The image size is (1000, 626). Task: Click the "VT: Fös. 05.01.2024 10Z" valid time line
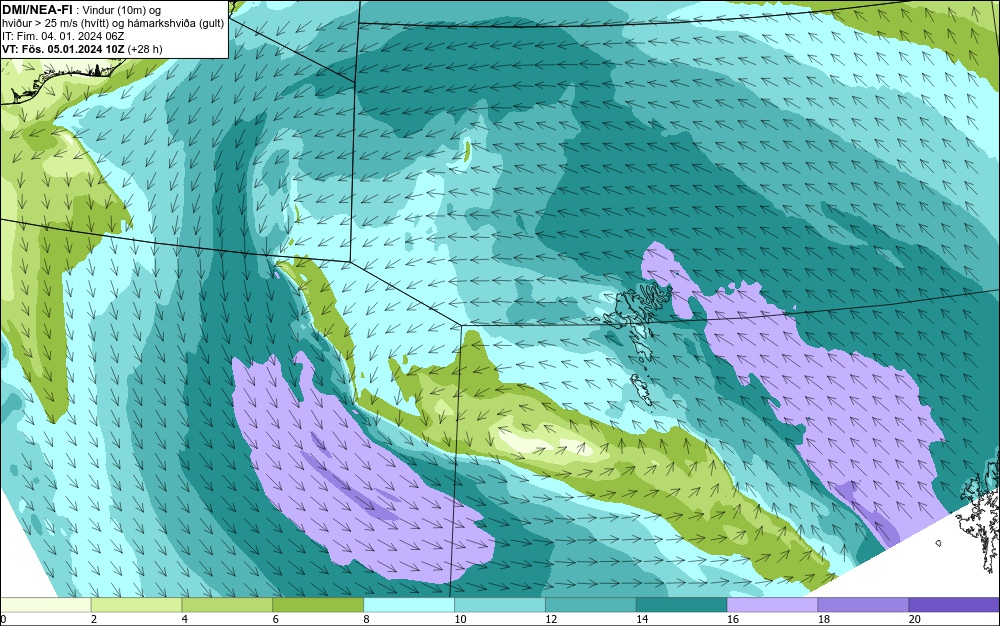[x=63, y=49]
